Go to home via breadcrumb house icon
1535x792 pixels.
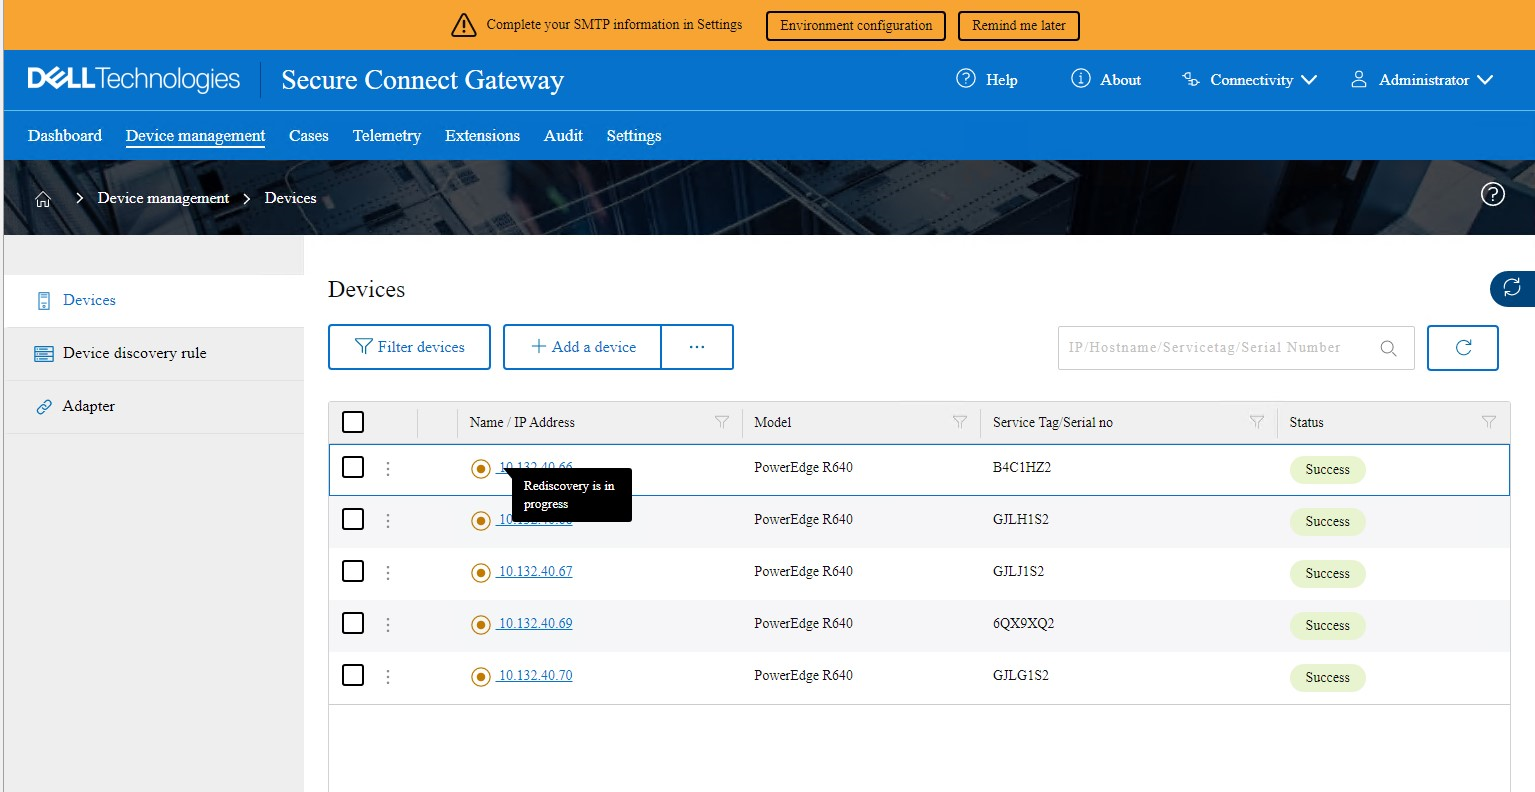pyautogui.click(x=43, y=199)
